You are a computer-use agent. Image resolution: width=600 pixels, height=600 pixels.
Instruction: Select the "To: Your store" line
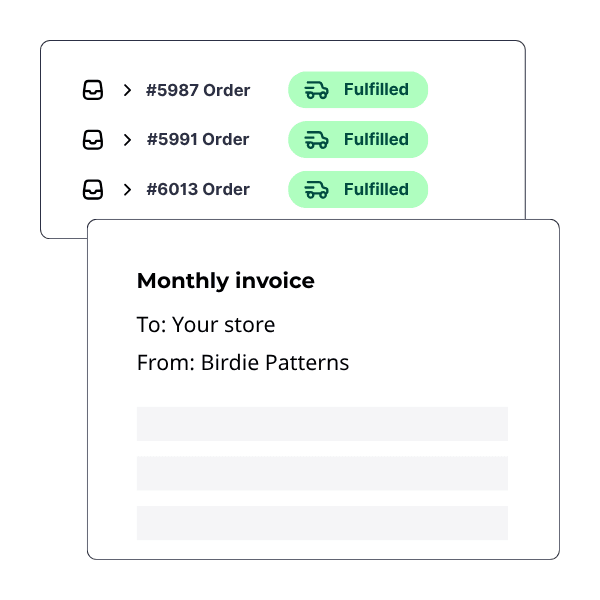coord(205,325)
